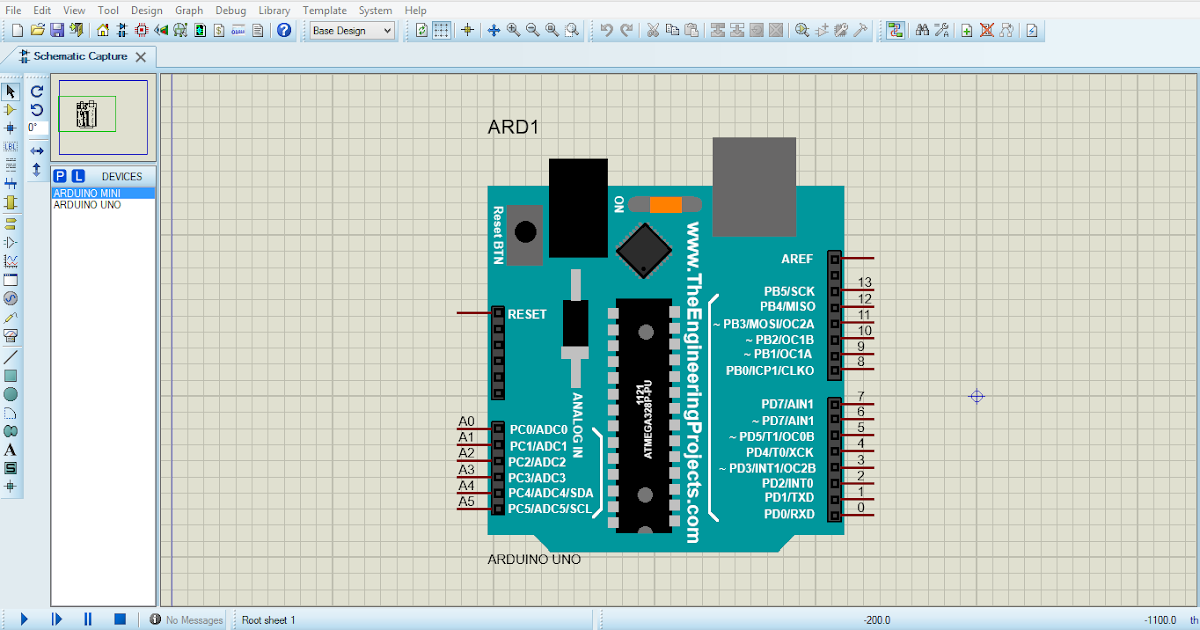Open the Base Design variant dropdown

click(352, 30)
